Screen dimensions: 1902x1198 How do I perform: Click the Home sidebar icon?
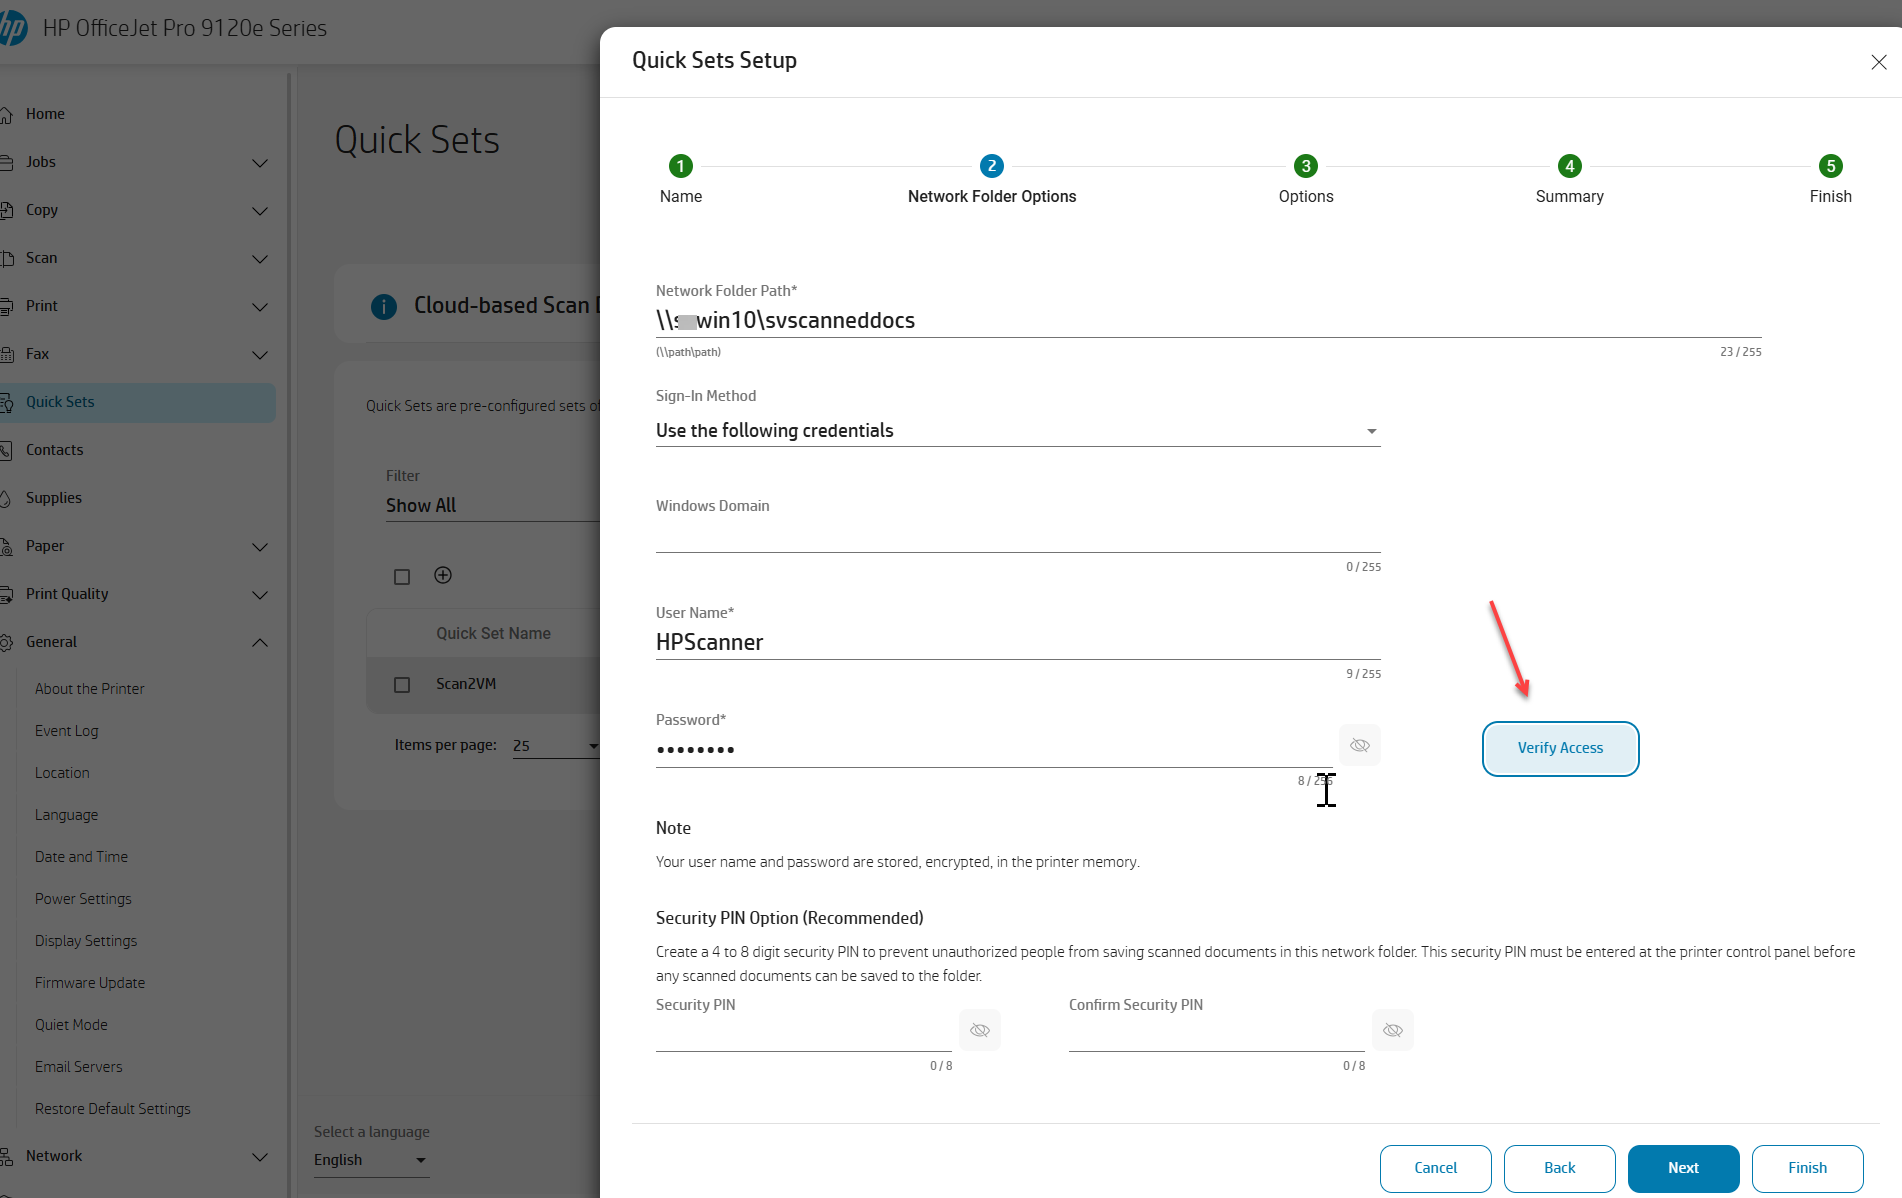click(x=6, y=114)
